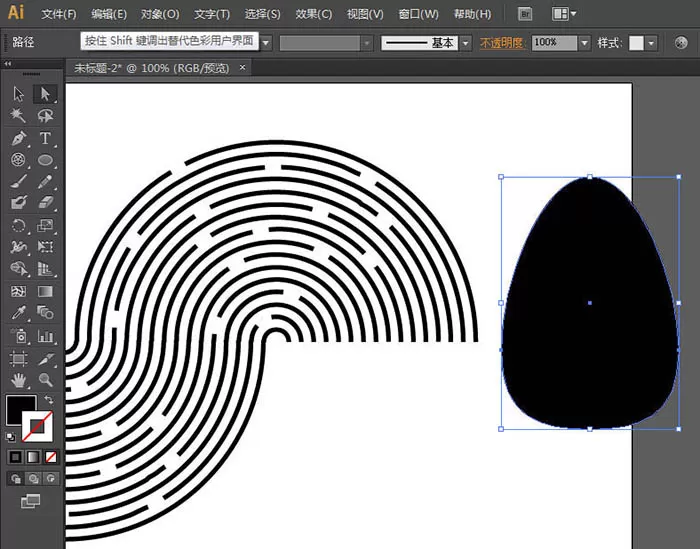The width and height of the screenshot is (700, 549).
Task: Select the Hand tool
Action: pos(18,380)
